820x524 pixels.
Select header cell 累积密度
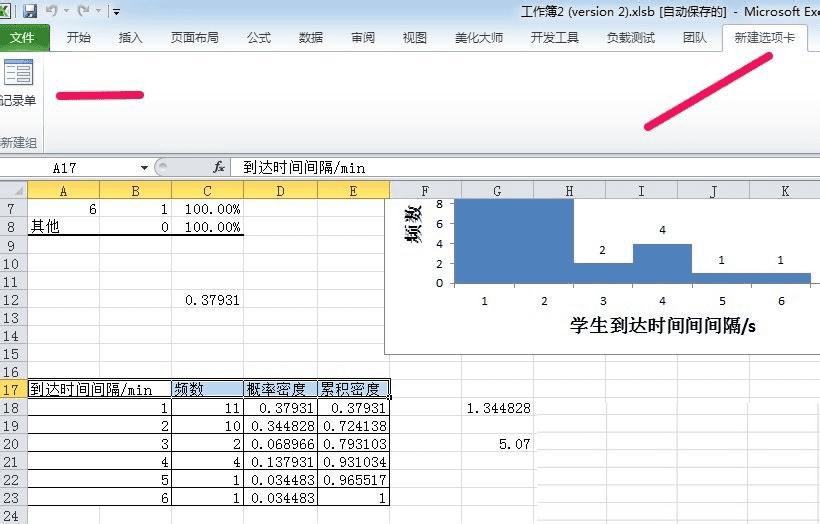(x=354, y=389)
